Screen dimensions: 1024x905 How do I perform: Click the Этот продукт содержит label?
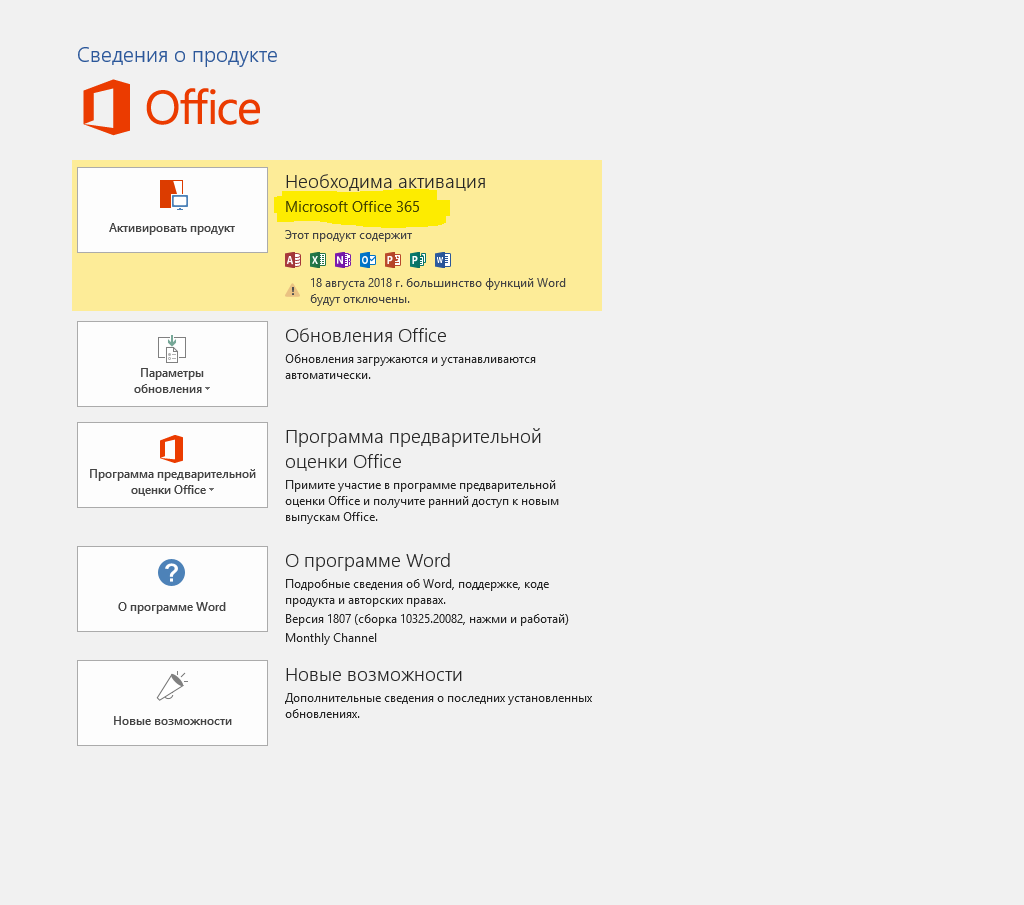point(349,235)
